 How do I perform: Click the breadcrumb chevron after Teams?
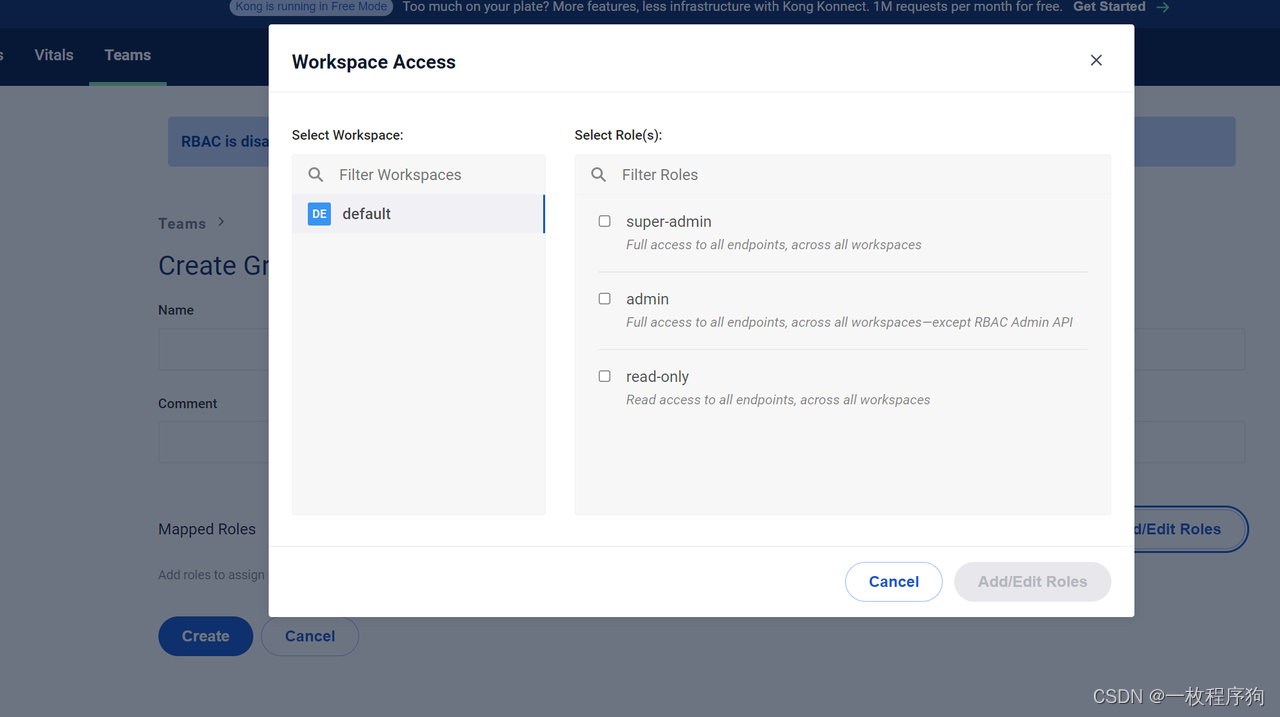pyautogui.click(x=222, y=222)
